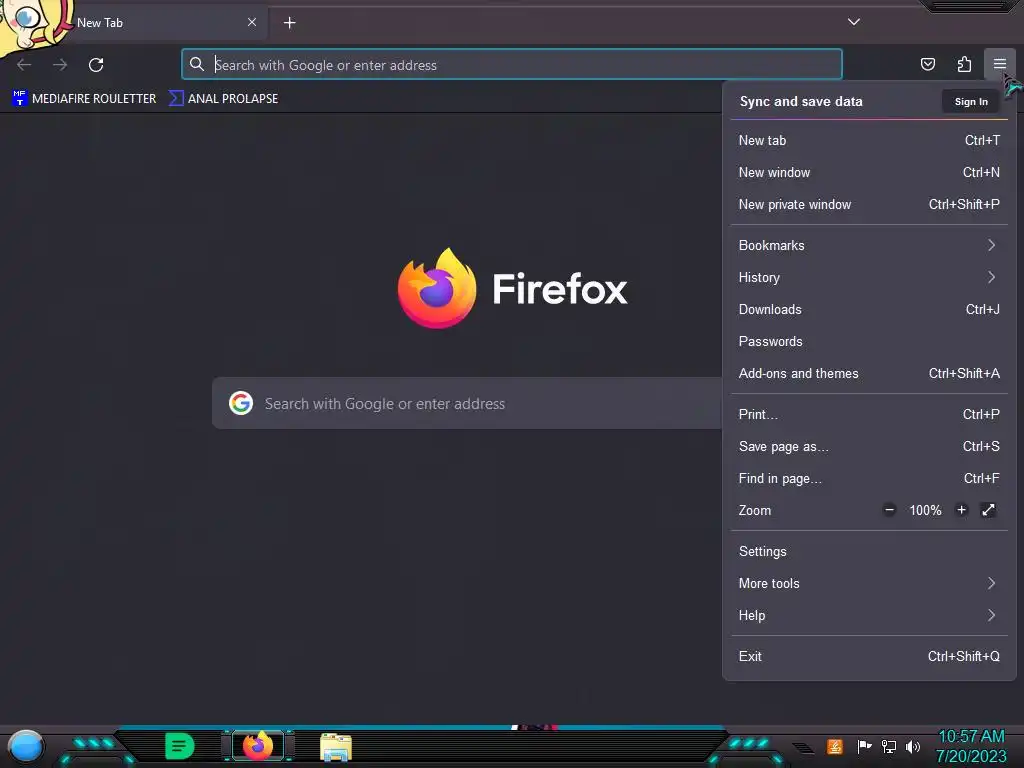Open the Extensions puzzle icon
The width and height of the screenshot is (1024, 768).
coord(964,64)
